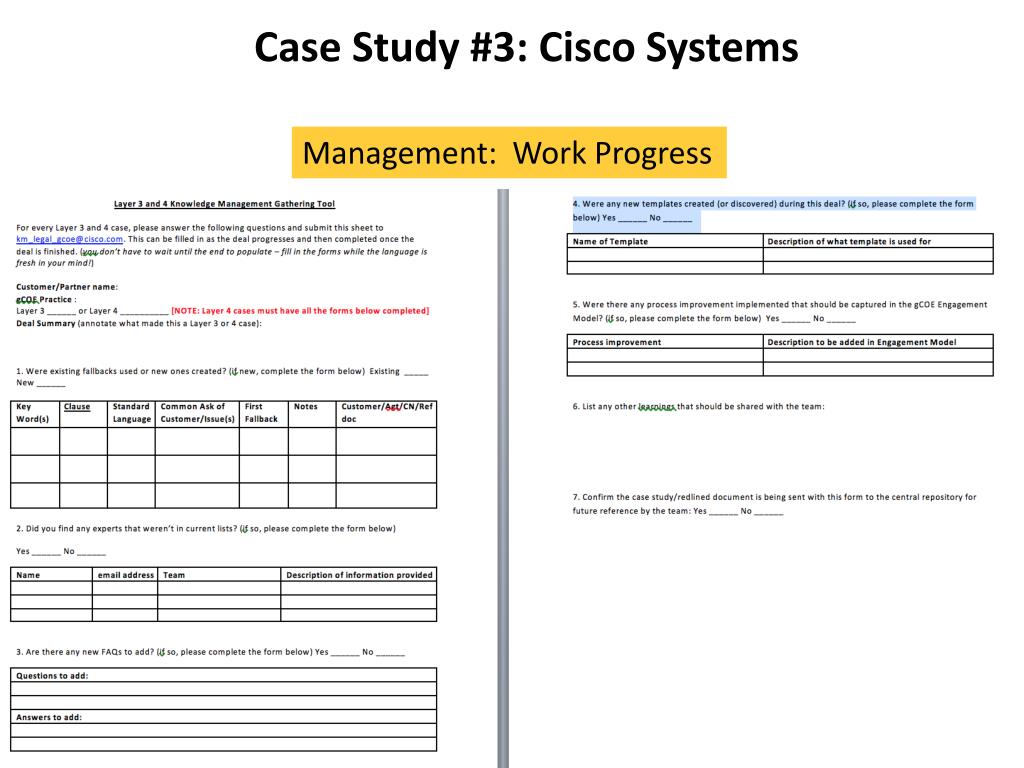
Task: Click the 'Standard Language' column header
Action: point(131,413)
